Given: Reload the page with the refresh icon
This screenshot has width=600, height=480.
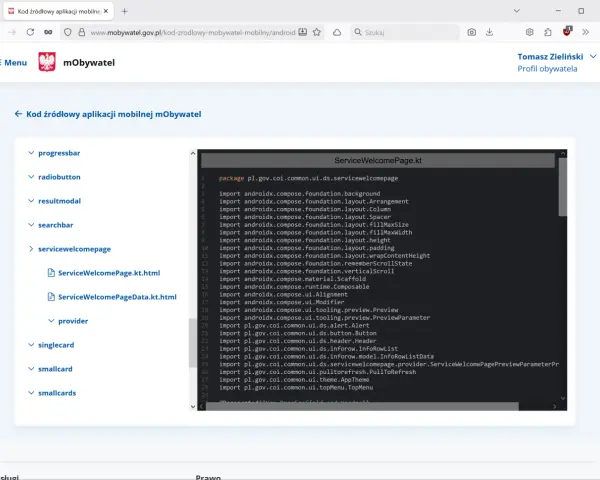Looking at the screenshot, I should click(x=30, y=32).
